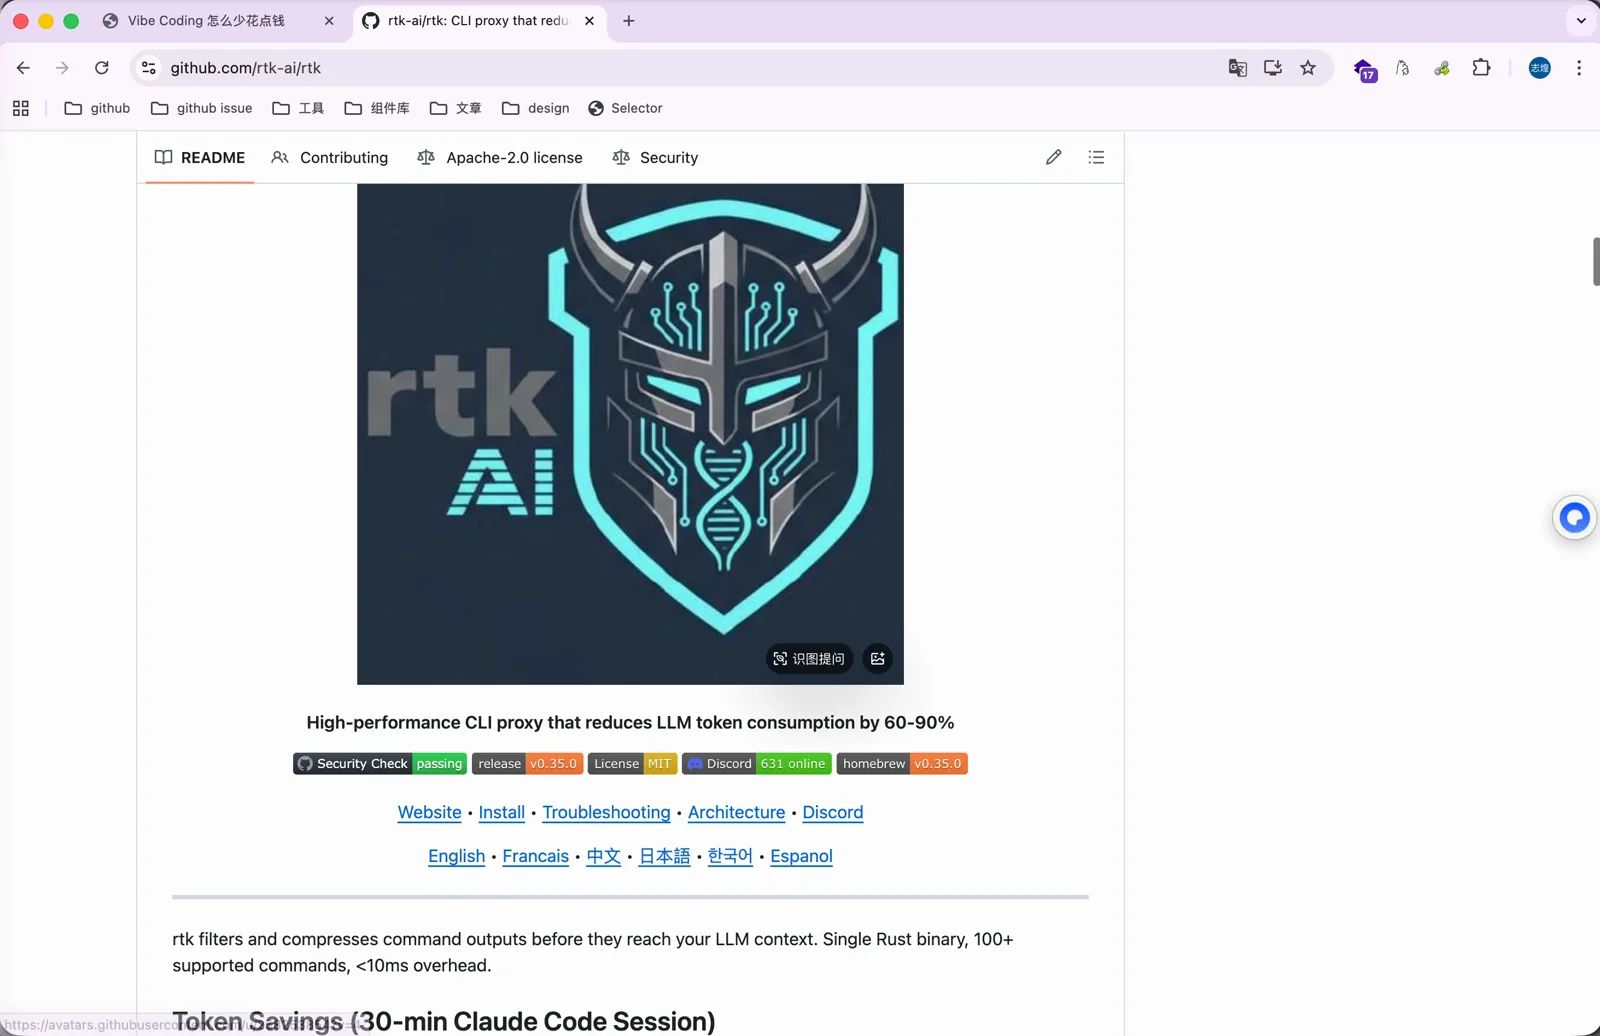Screen dimensions: 1600x1036
Task: Select the Security tab
Action: [x=655, y=158]
